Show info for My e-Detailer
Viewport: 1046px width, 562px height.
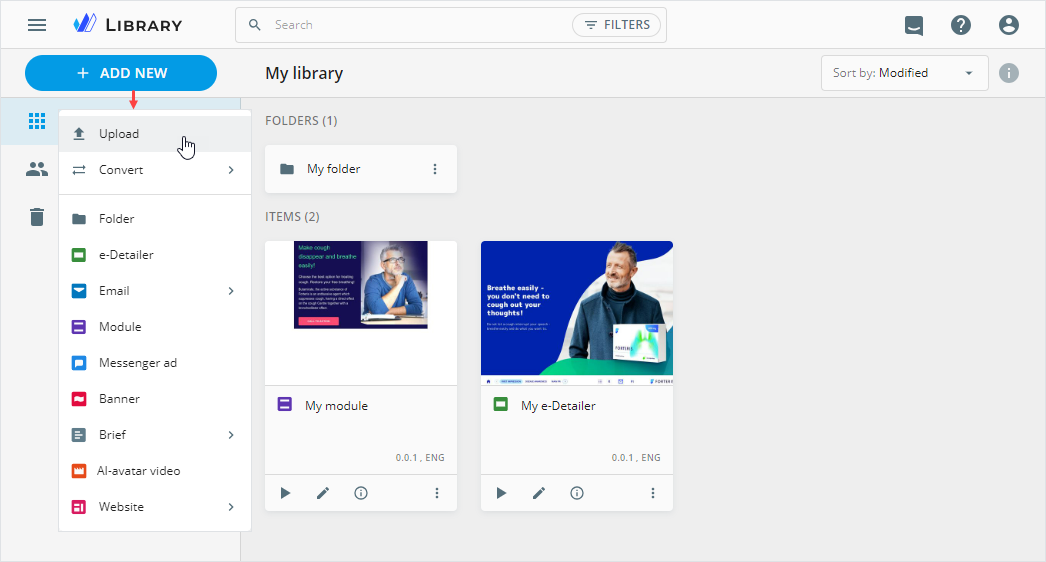[x=577, y=493]
